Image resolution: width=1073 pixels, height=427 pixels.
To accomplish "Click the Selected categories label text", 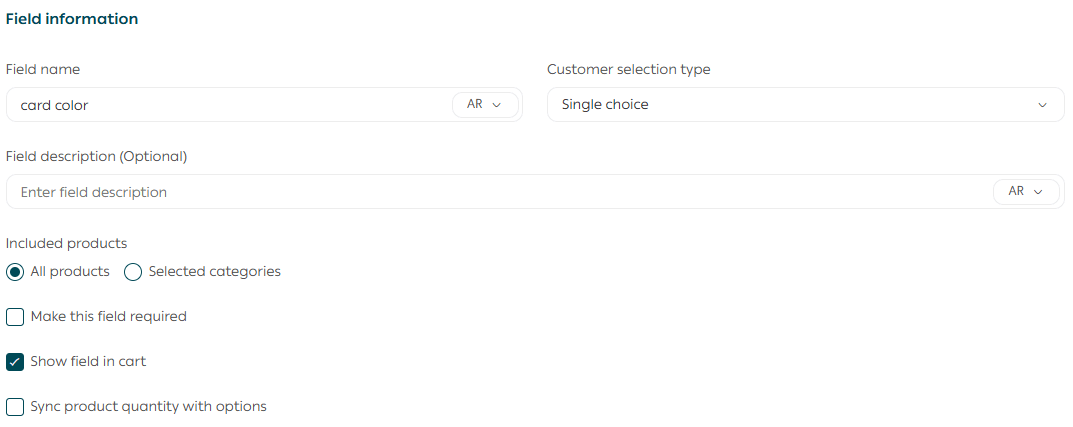I will 214,272.
